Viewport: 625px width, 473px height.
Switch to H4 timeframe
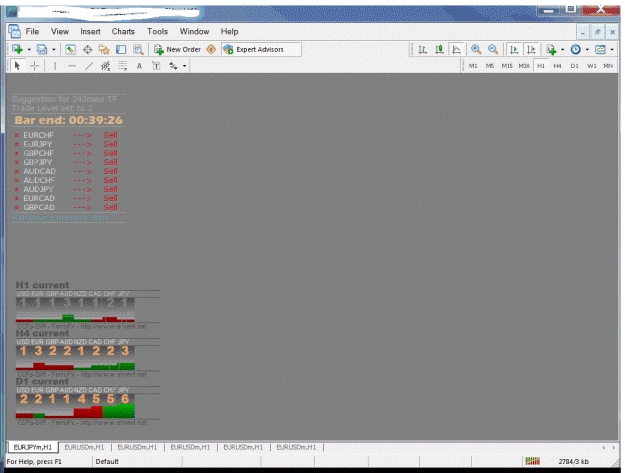click(557, 66)
